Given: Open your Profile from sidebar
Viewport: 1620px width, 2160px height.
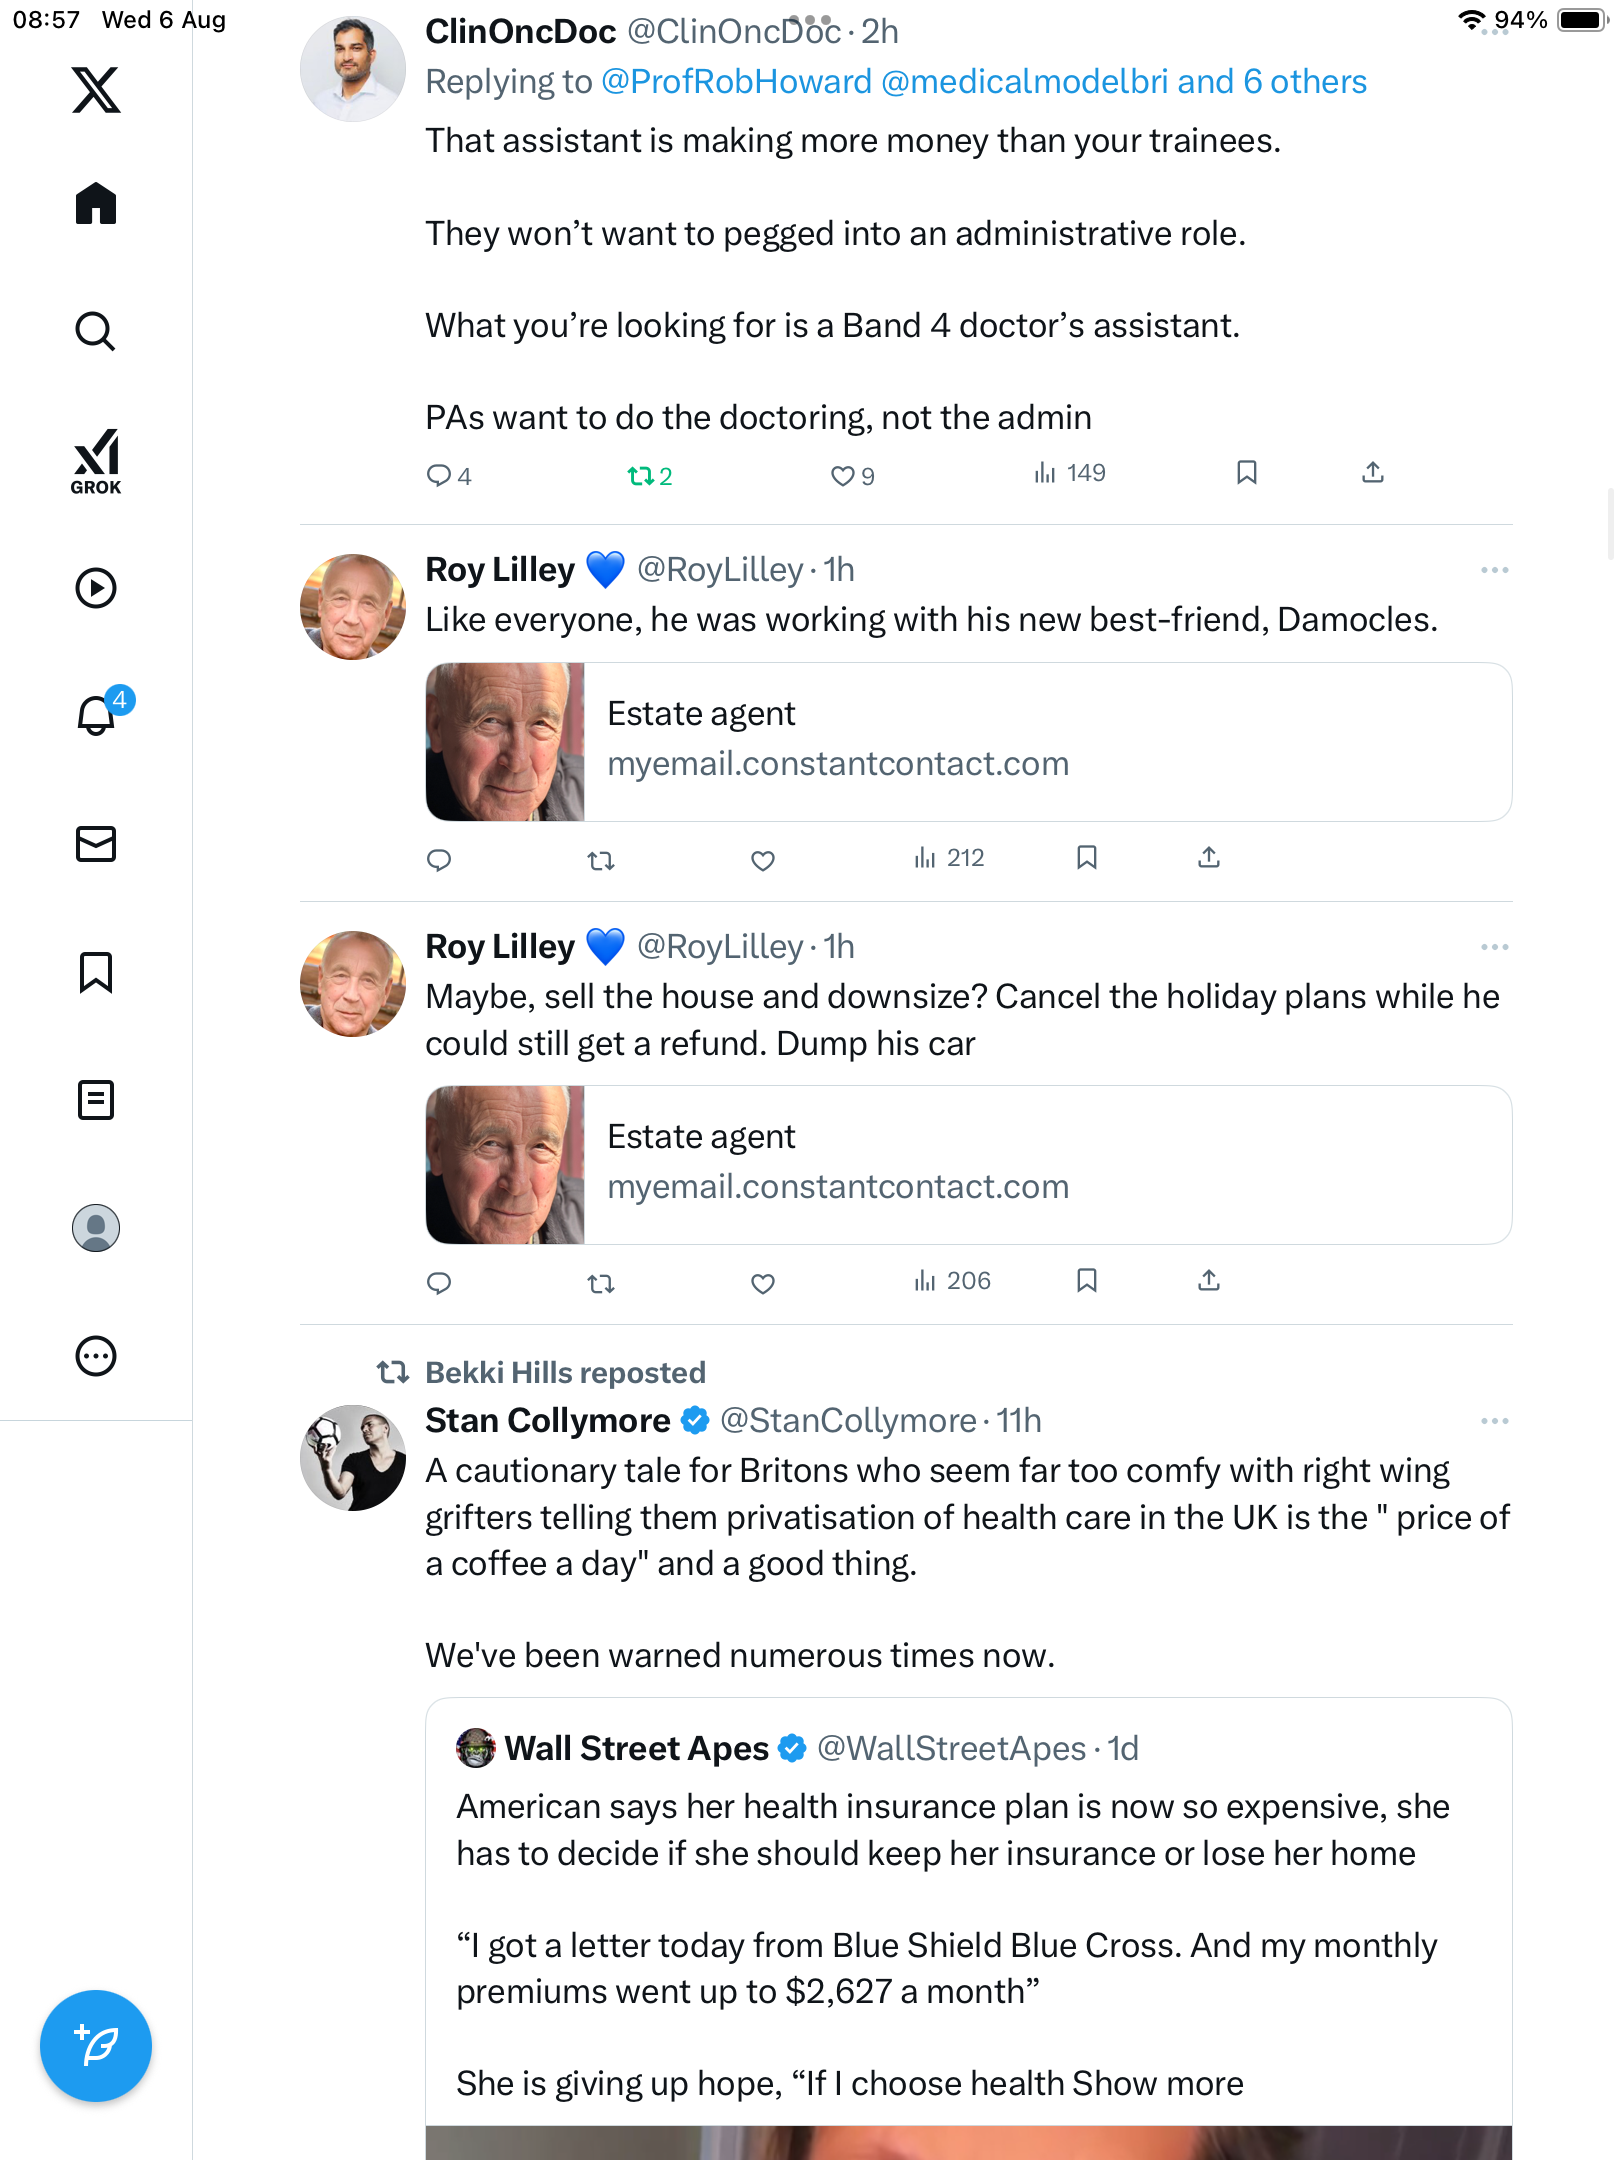Looking at the screenshot, I should click(x=96, y=1228).
